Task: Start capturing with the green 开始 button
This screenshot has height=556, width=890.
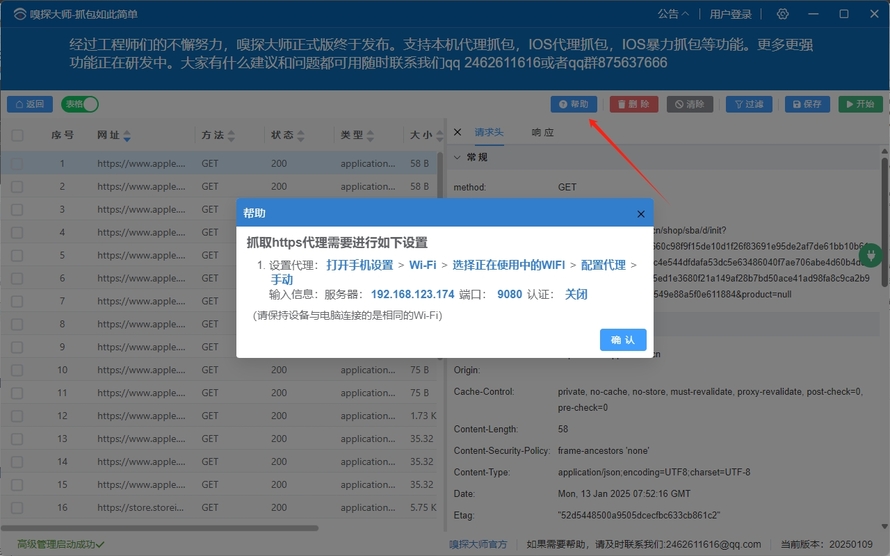Action: [x=860, y=104]
